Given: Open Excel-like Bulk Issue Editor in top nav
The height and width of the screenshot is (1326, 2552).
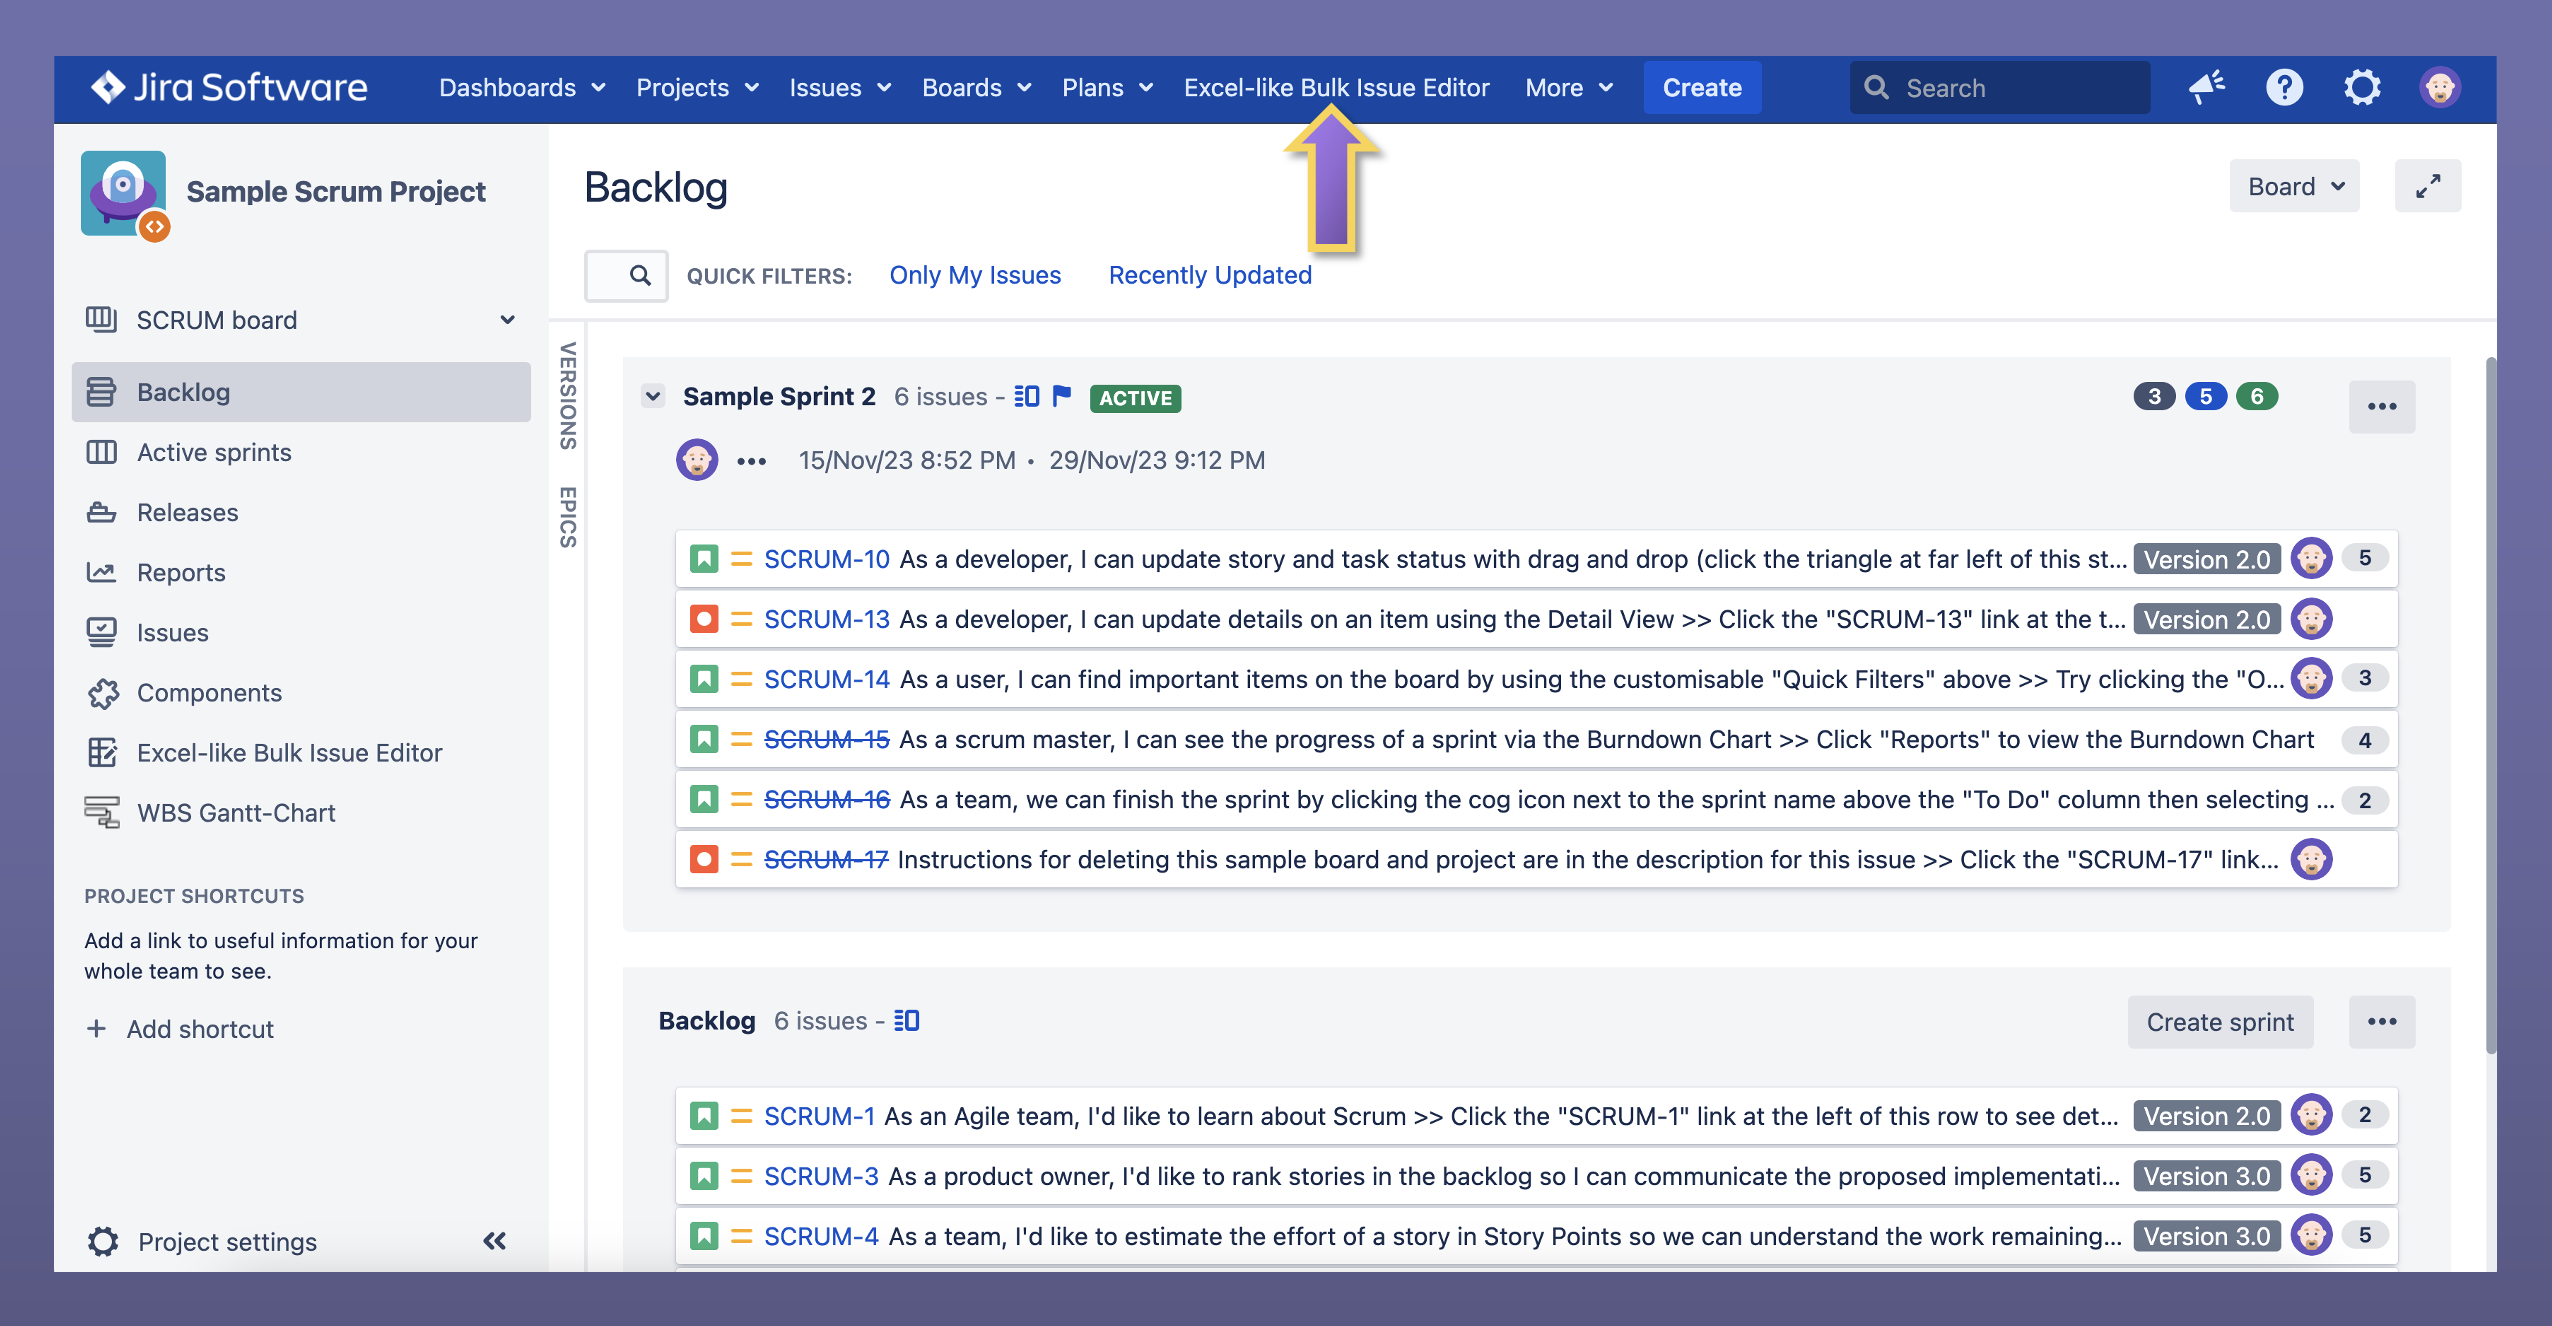Looking at the screenshot, I should pyautogui.click(x=1336, y=88).
